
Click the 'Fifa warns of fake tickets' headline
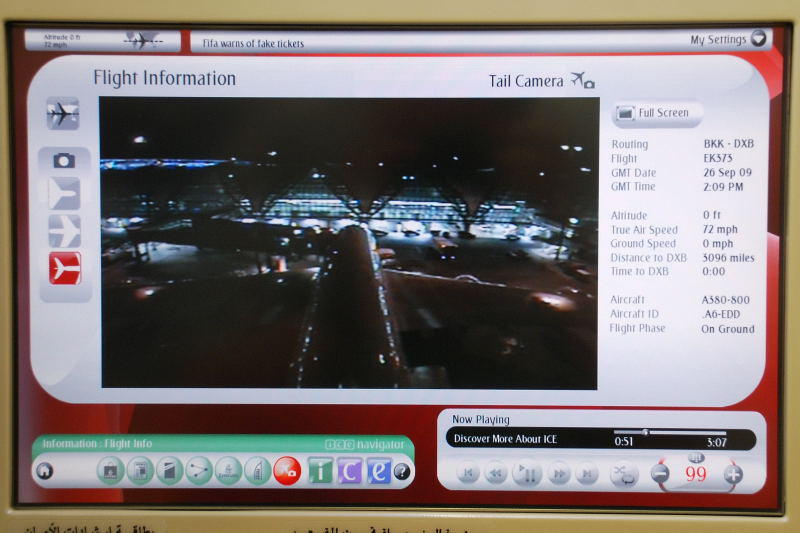253,44
